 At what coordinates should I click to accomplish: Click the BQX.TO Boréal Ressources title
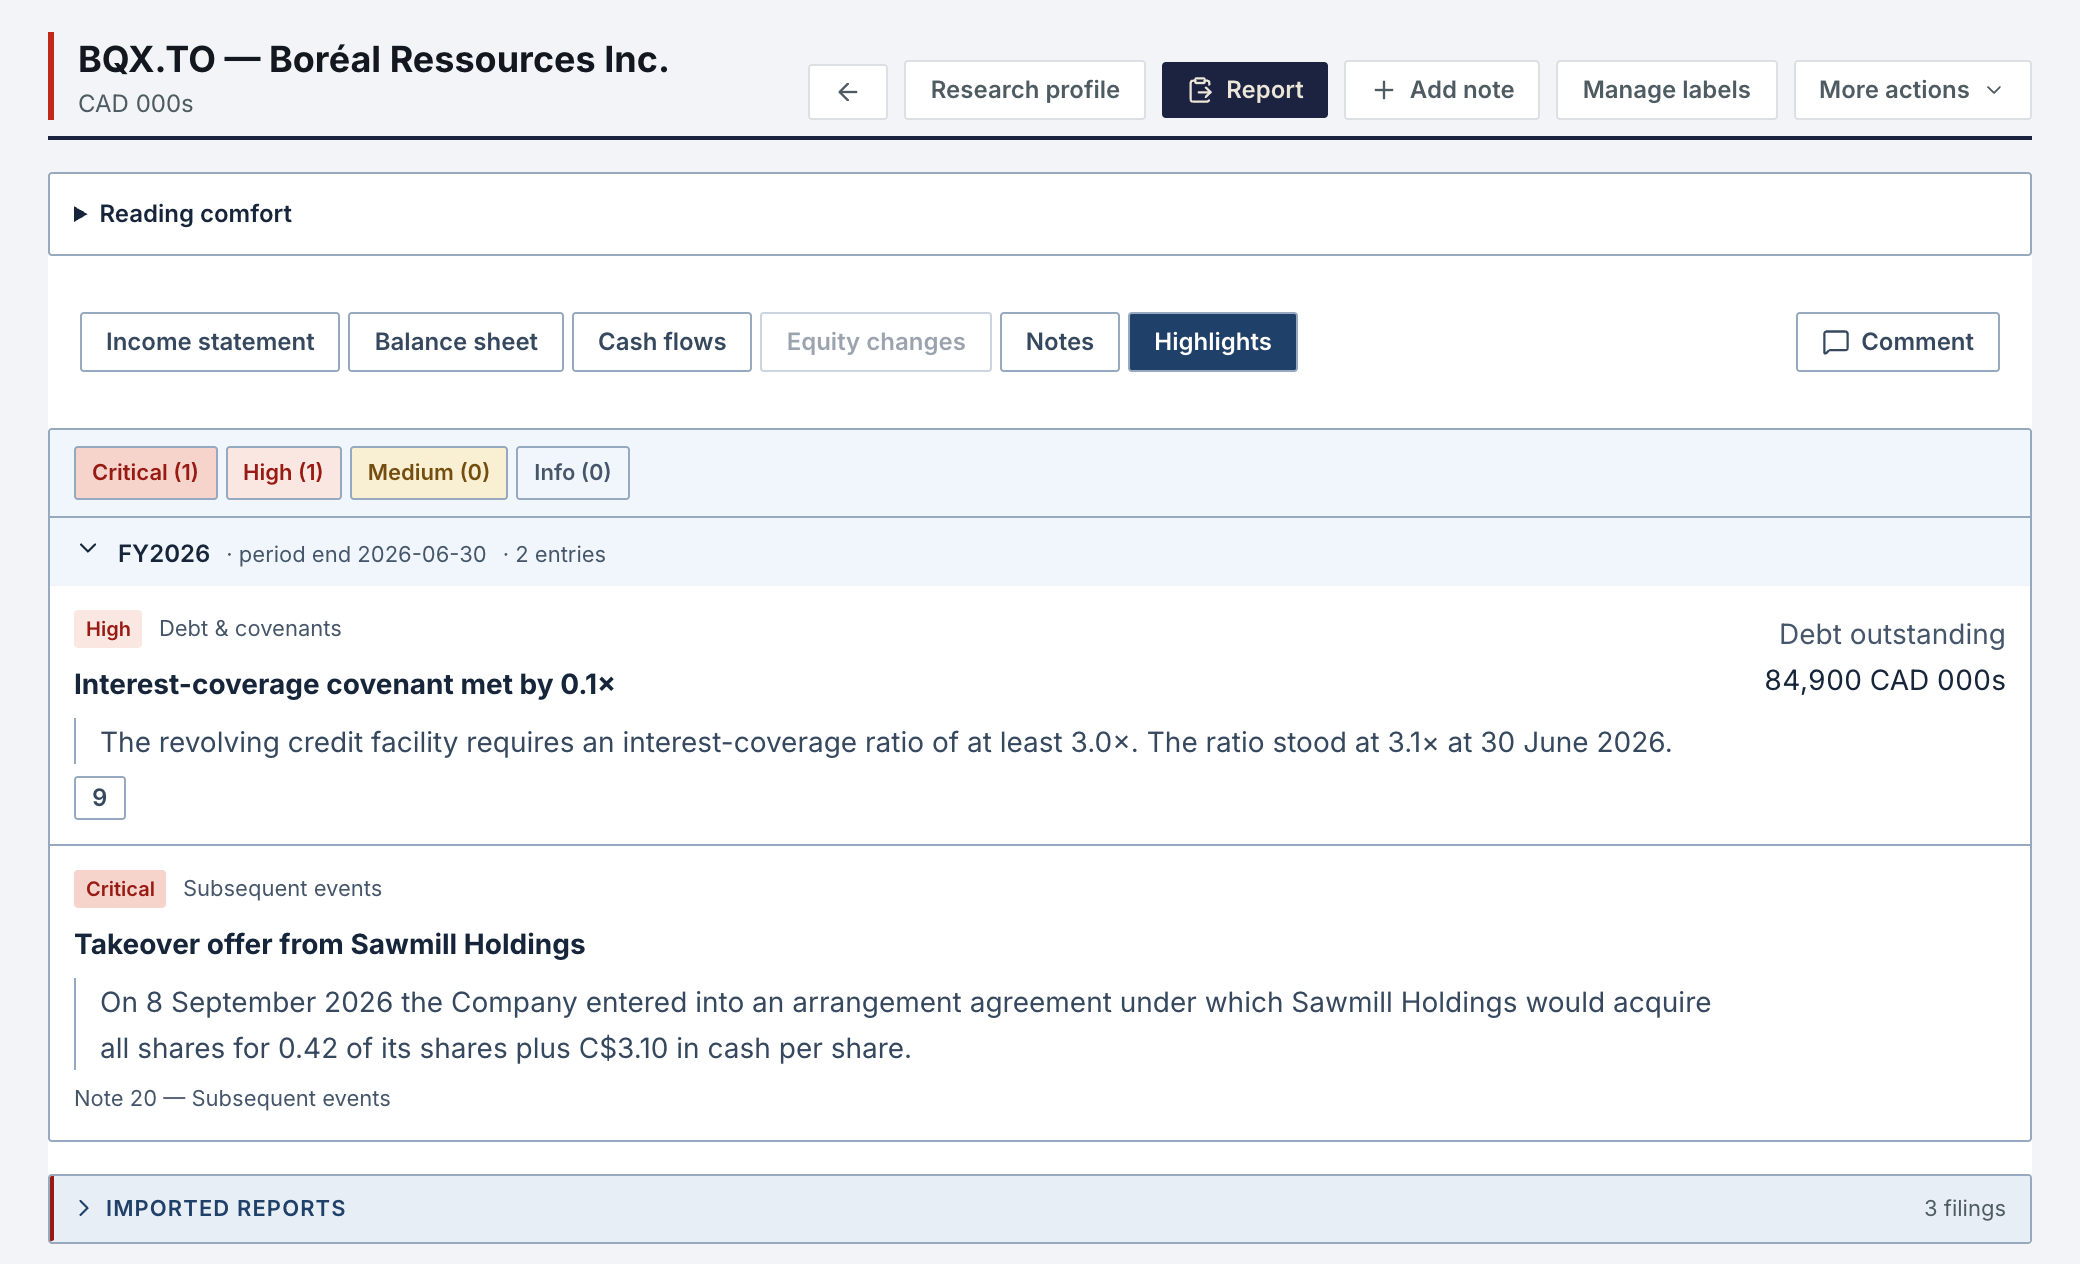[373, 60]
